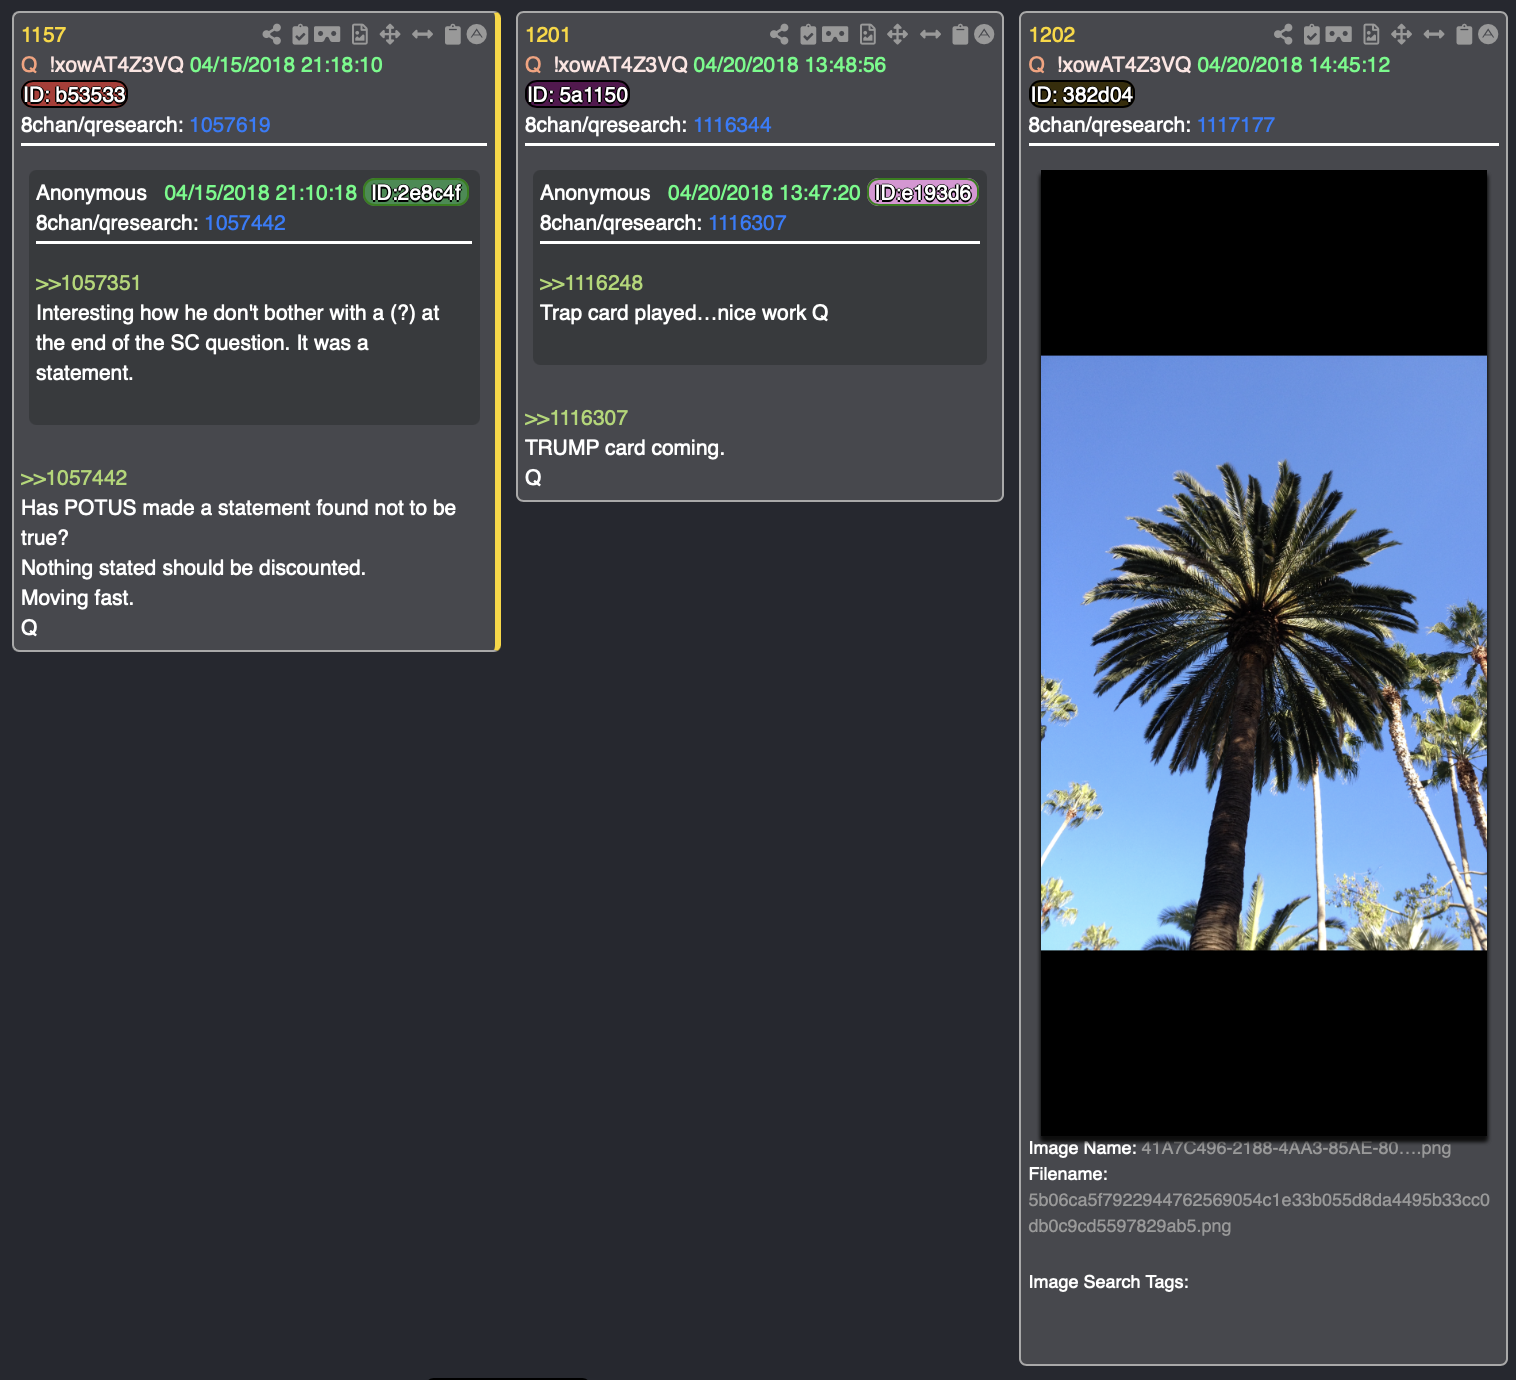Screen dimensions: 1516x1380
Task: Click 'Moving fast.' line in post 1157
Action: 77,598
